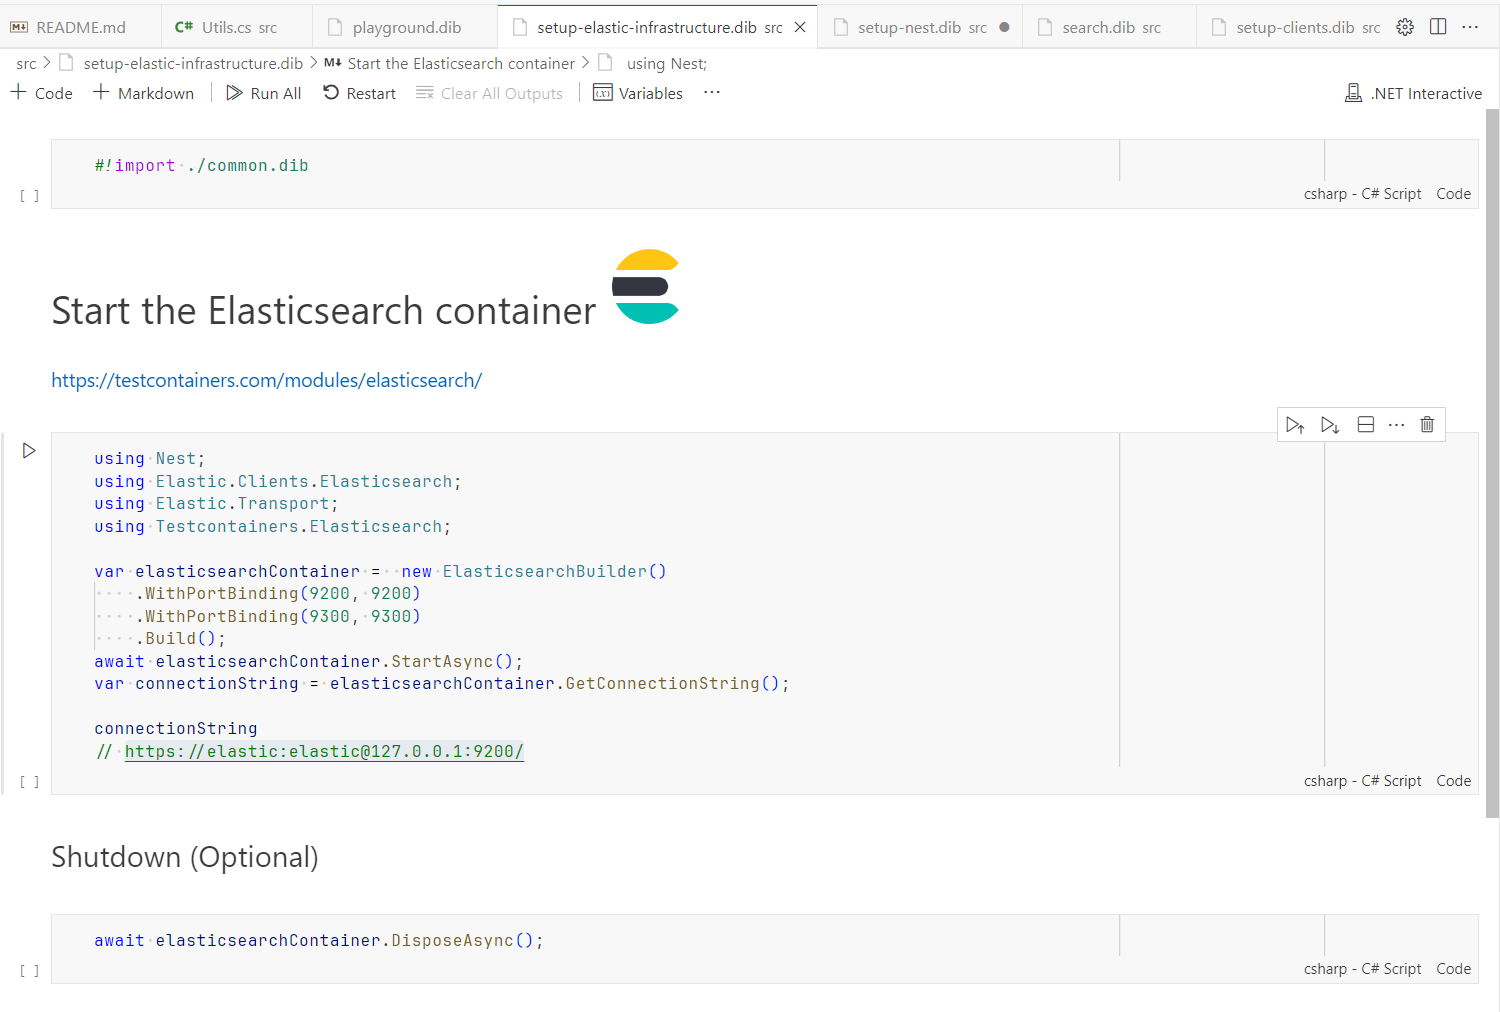1500x1012 pixels.
Task: Click the src breadcrumb item
Action: 26,63
